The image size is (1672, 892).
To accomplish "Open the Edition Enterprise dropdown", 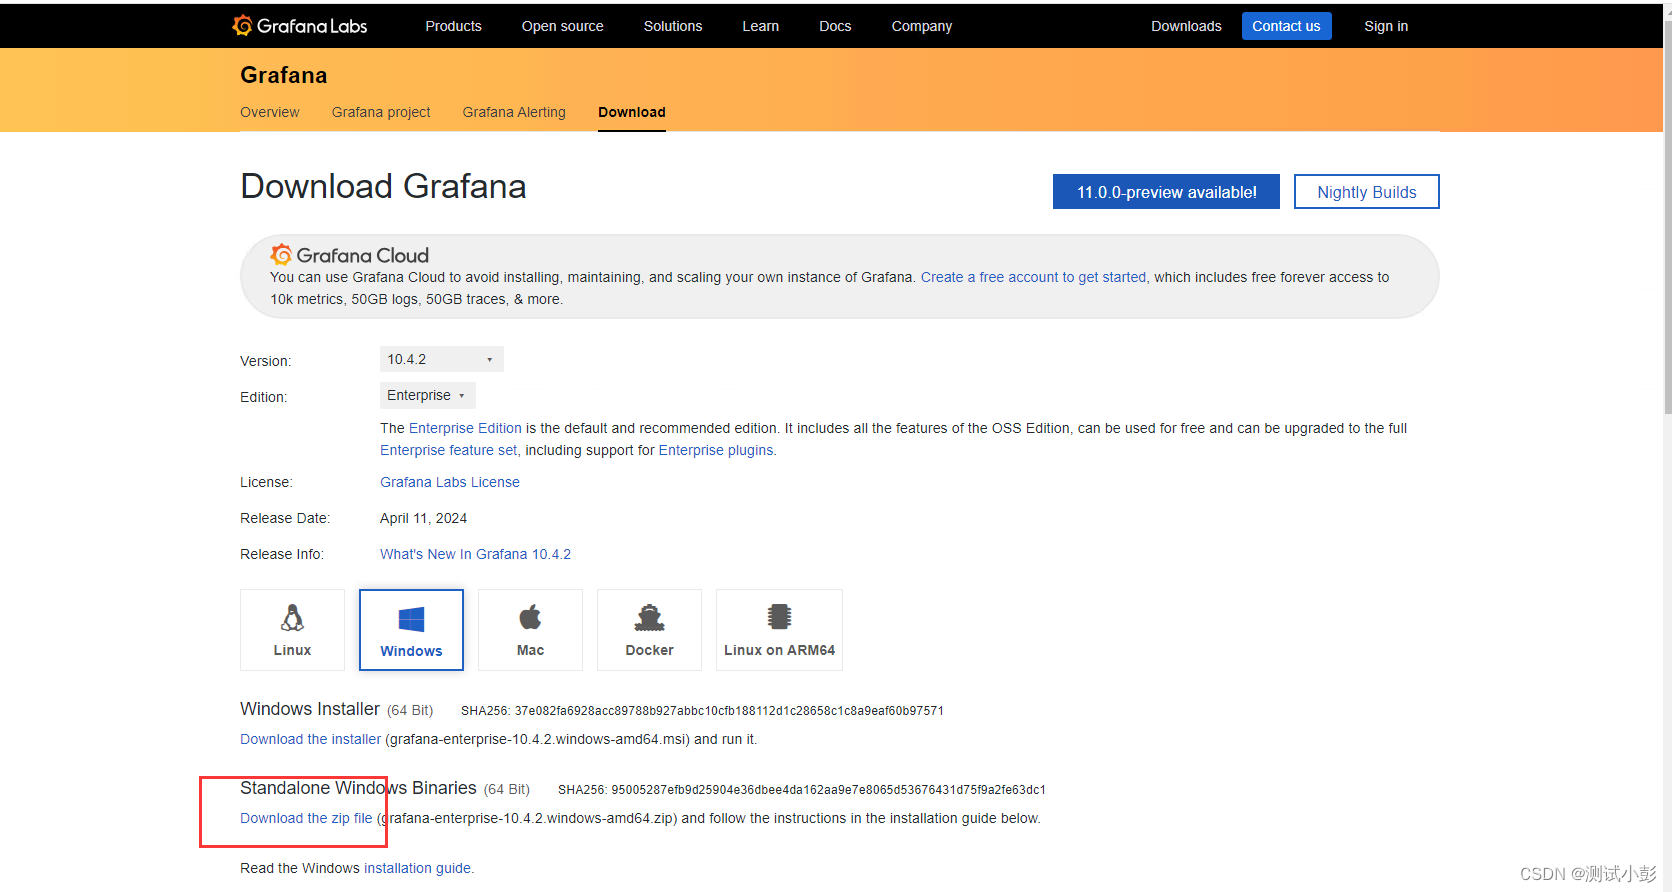I will click(427, 395).
